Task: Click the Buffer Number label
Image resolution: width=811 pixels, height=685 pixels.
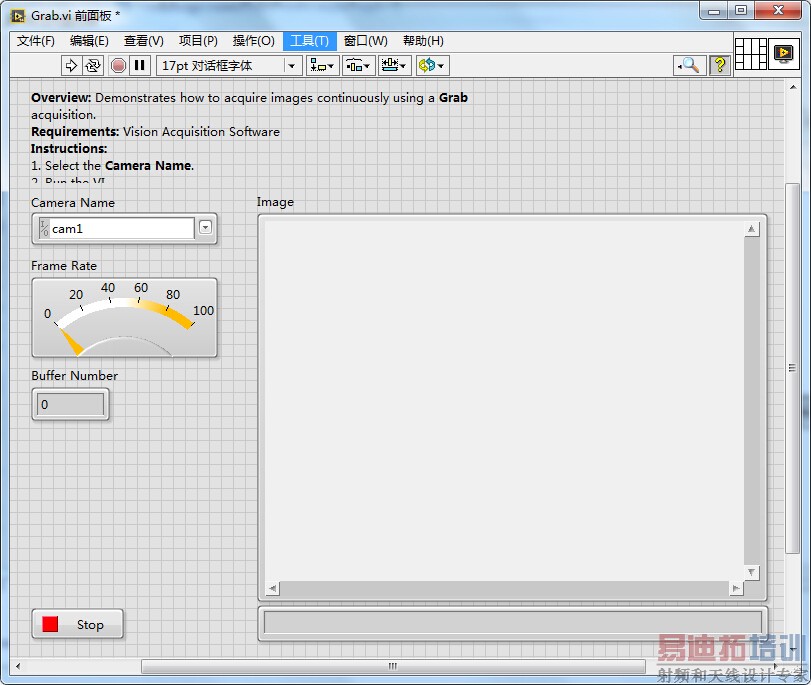Action: [74, 376]
